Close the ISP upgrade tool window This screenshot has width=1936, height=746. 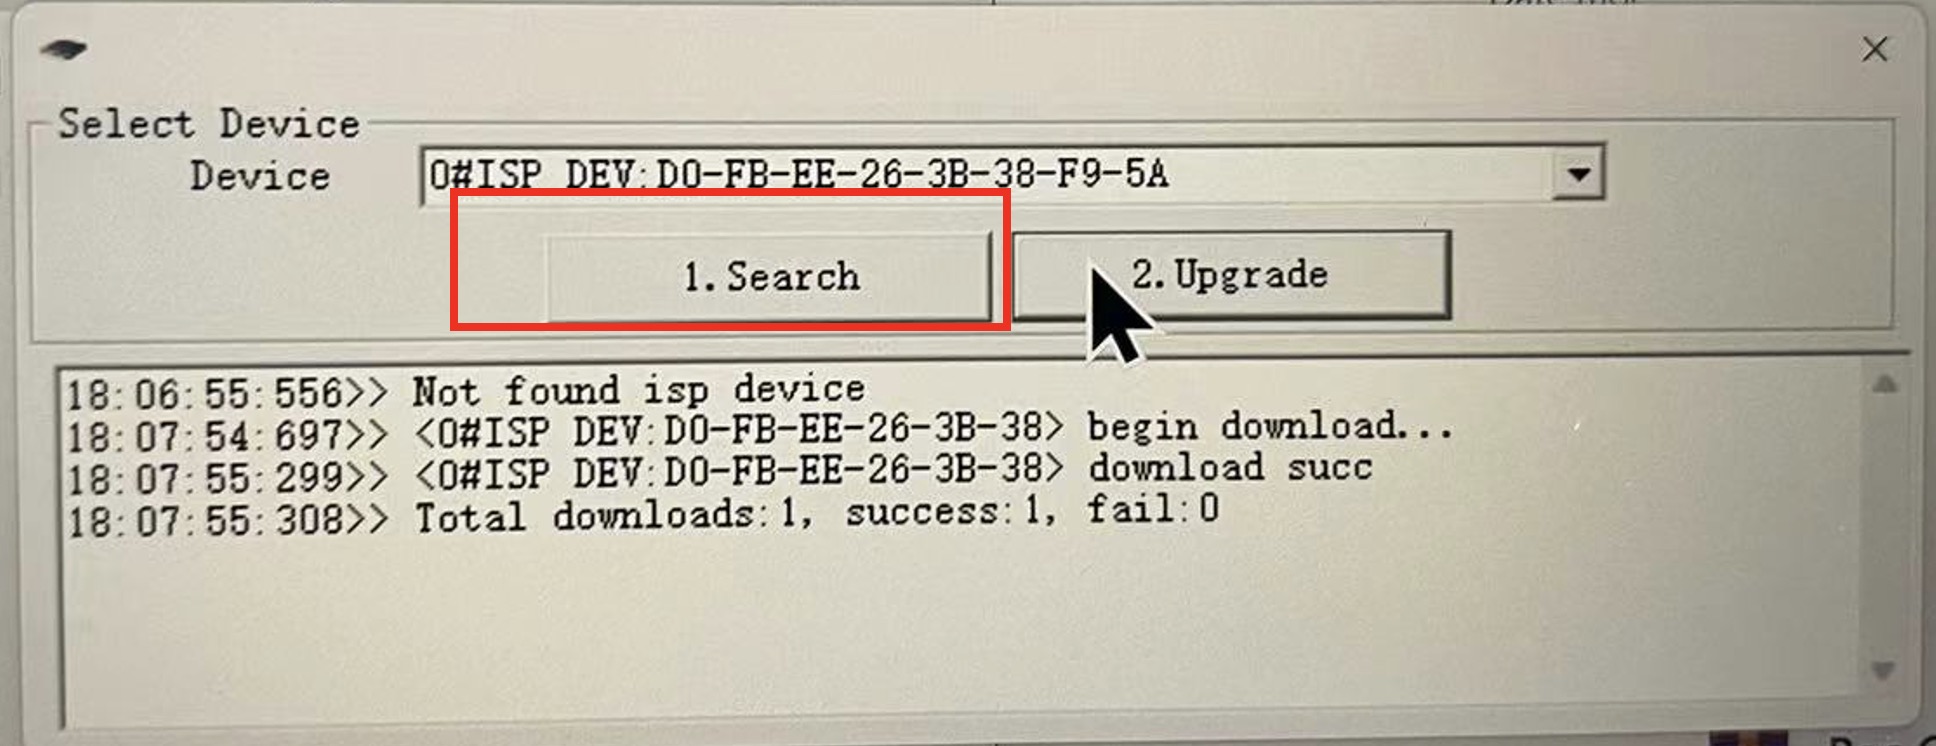pyautogui.click(x=1875, y=49)
